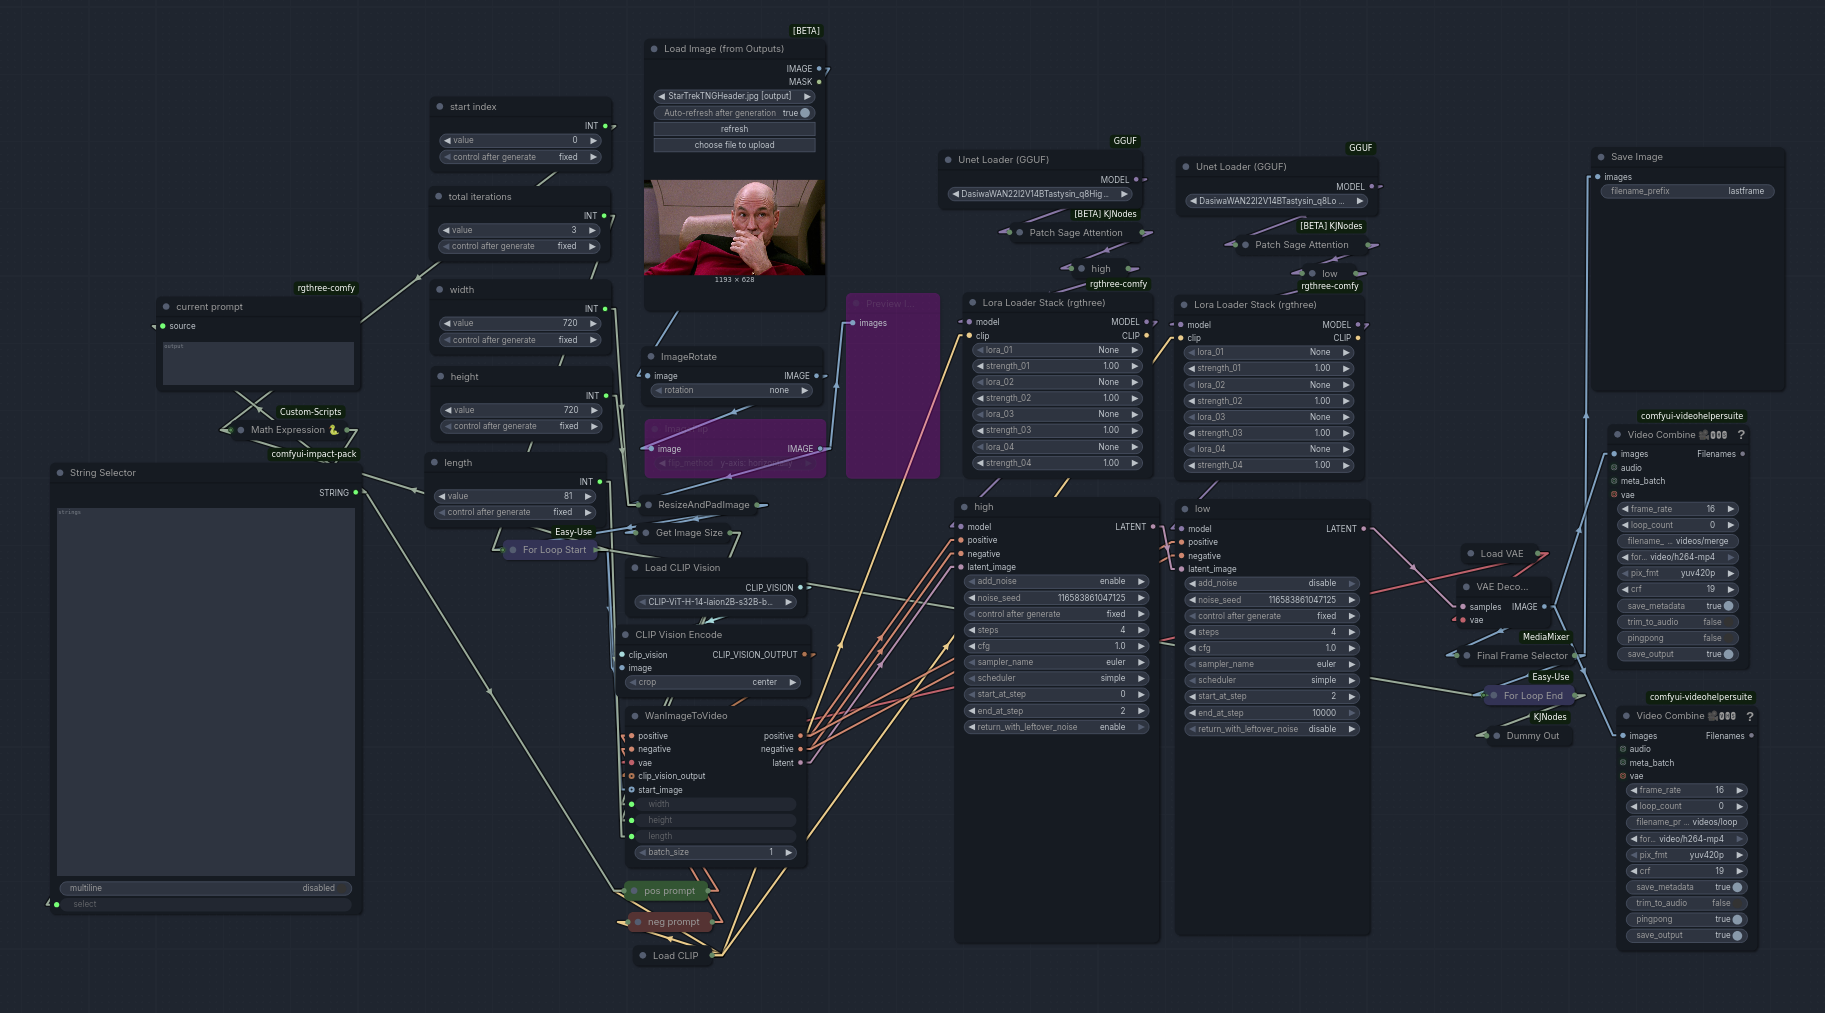The width and height of the screenshot is (1825, 1013).
Task: Click the filename prefix field showing videos/loop
Action: [x=1687, y=822]
